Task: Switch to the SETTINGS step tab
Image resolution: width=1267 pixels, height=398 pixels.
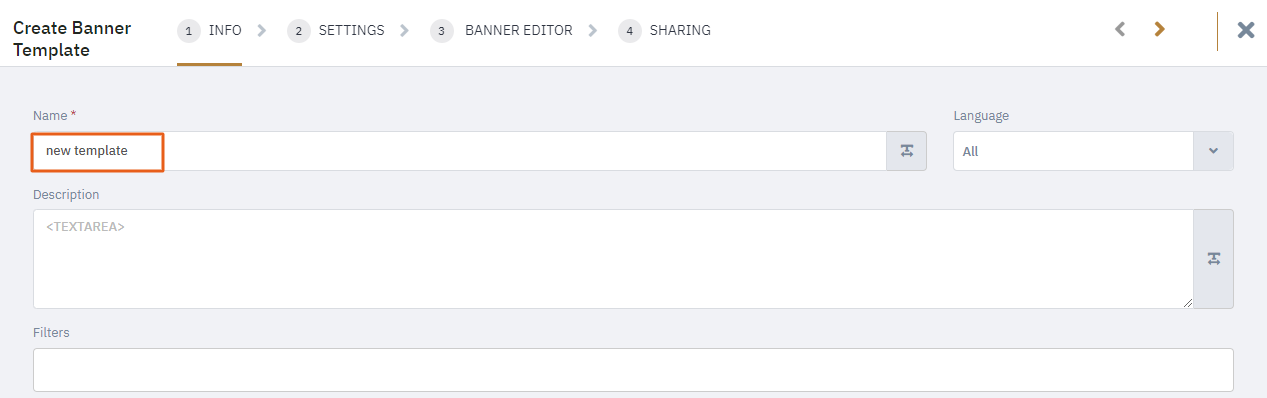Action: (x=336, y=31)
